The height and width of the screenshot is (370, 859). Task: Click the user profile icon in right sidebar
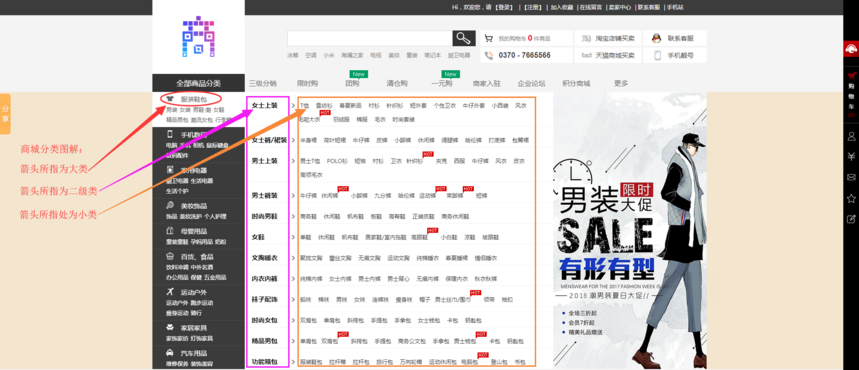coord(851,135)
